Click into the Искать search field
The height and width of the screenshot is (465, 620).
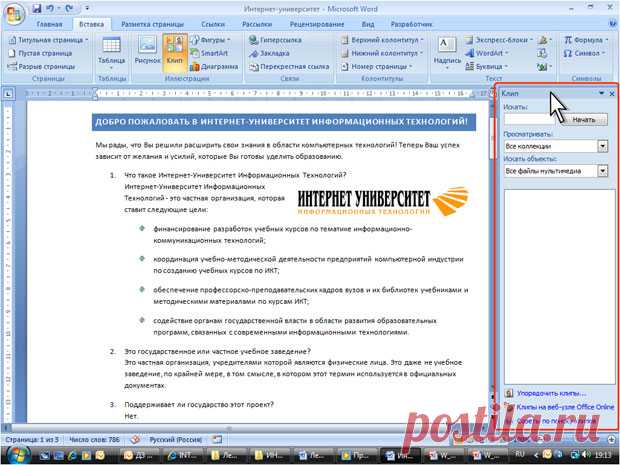530,119
